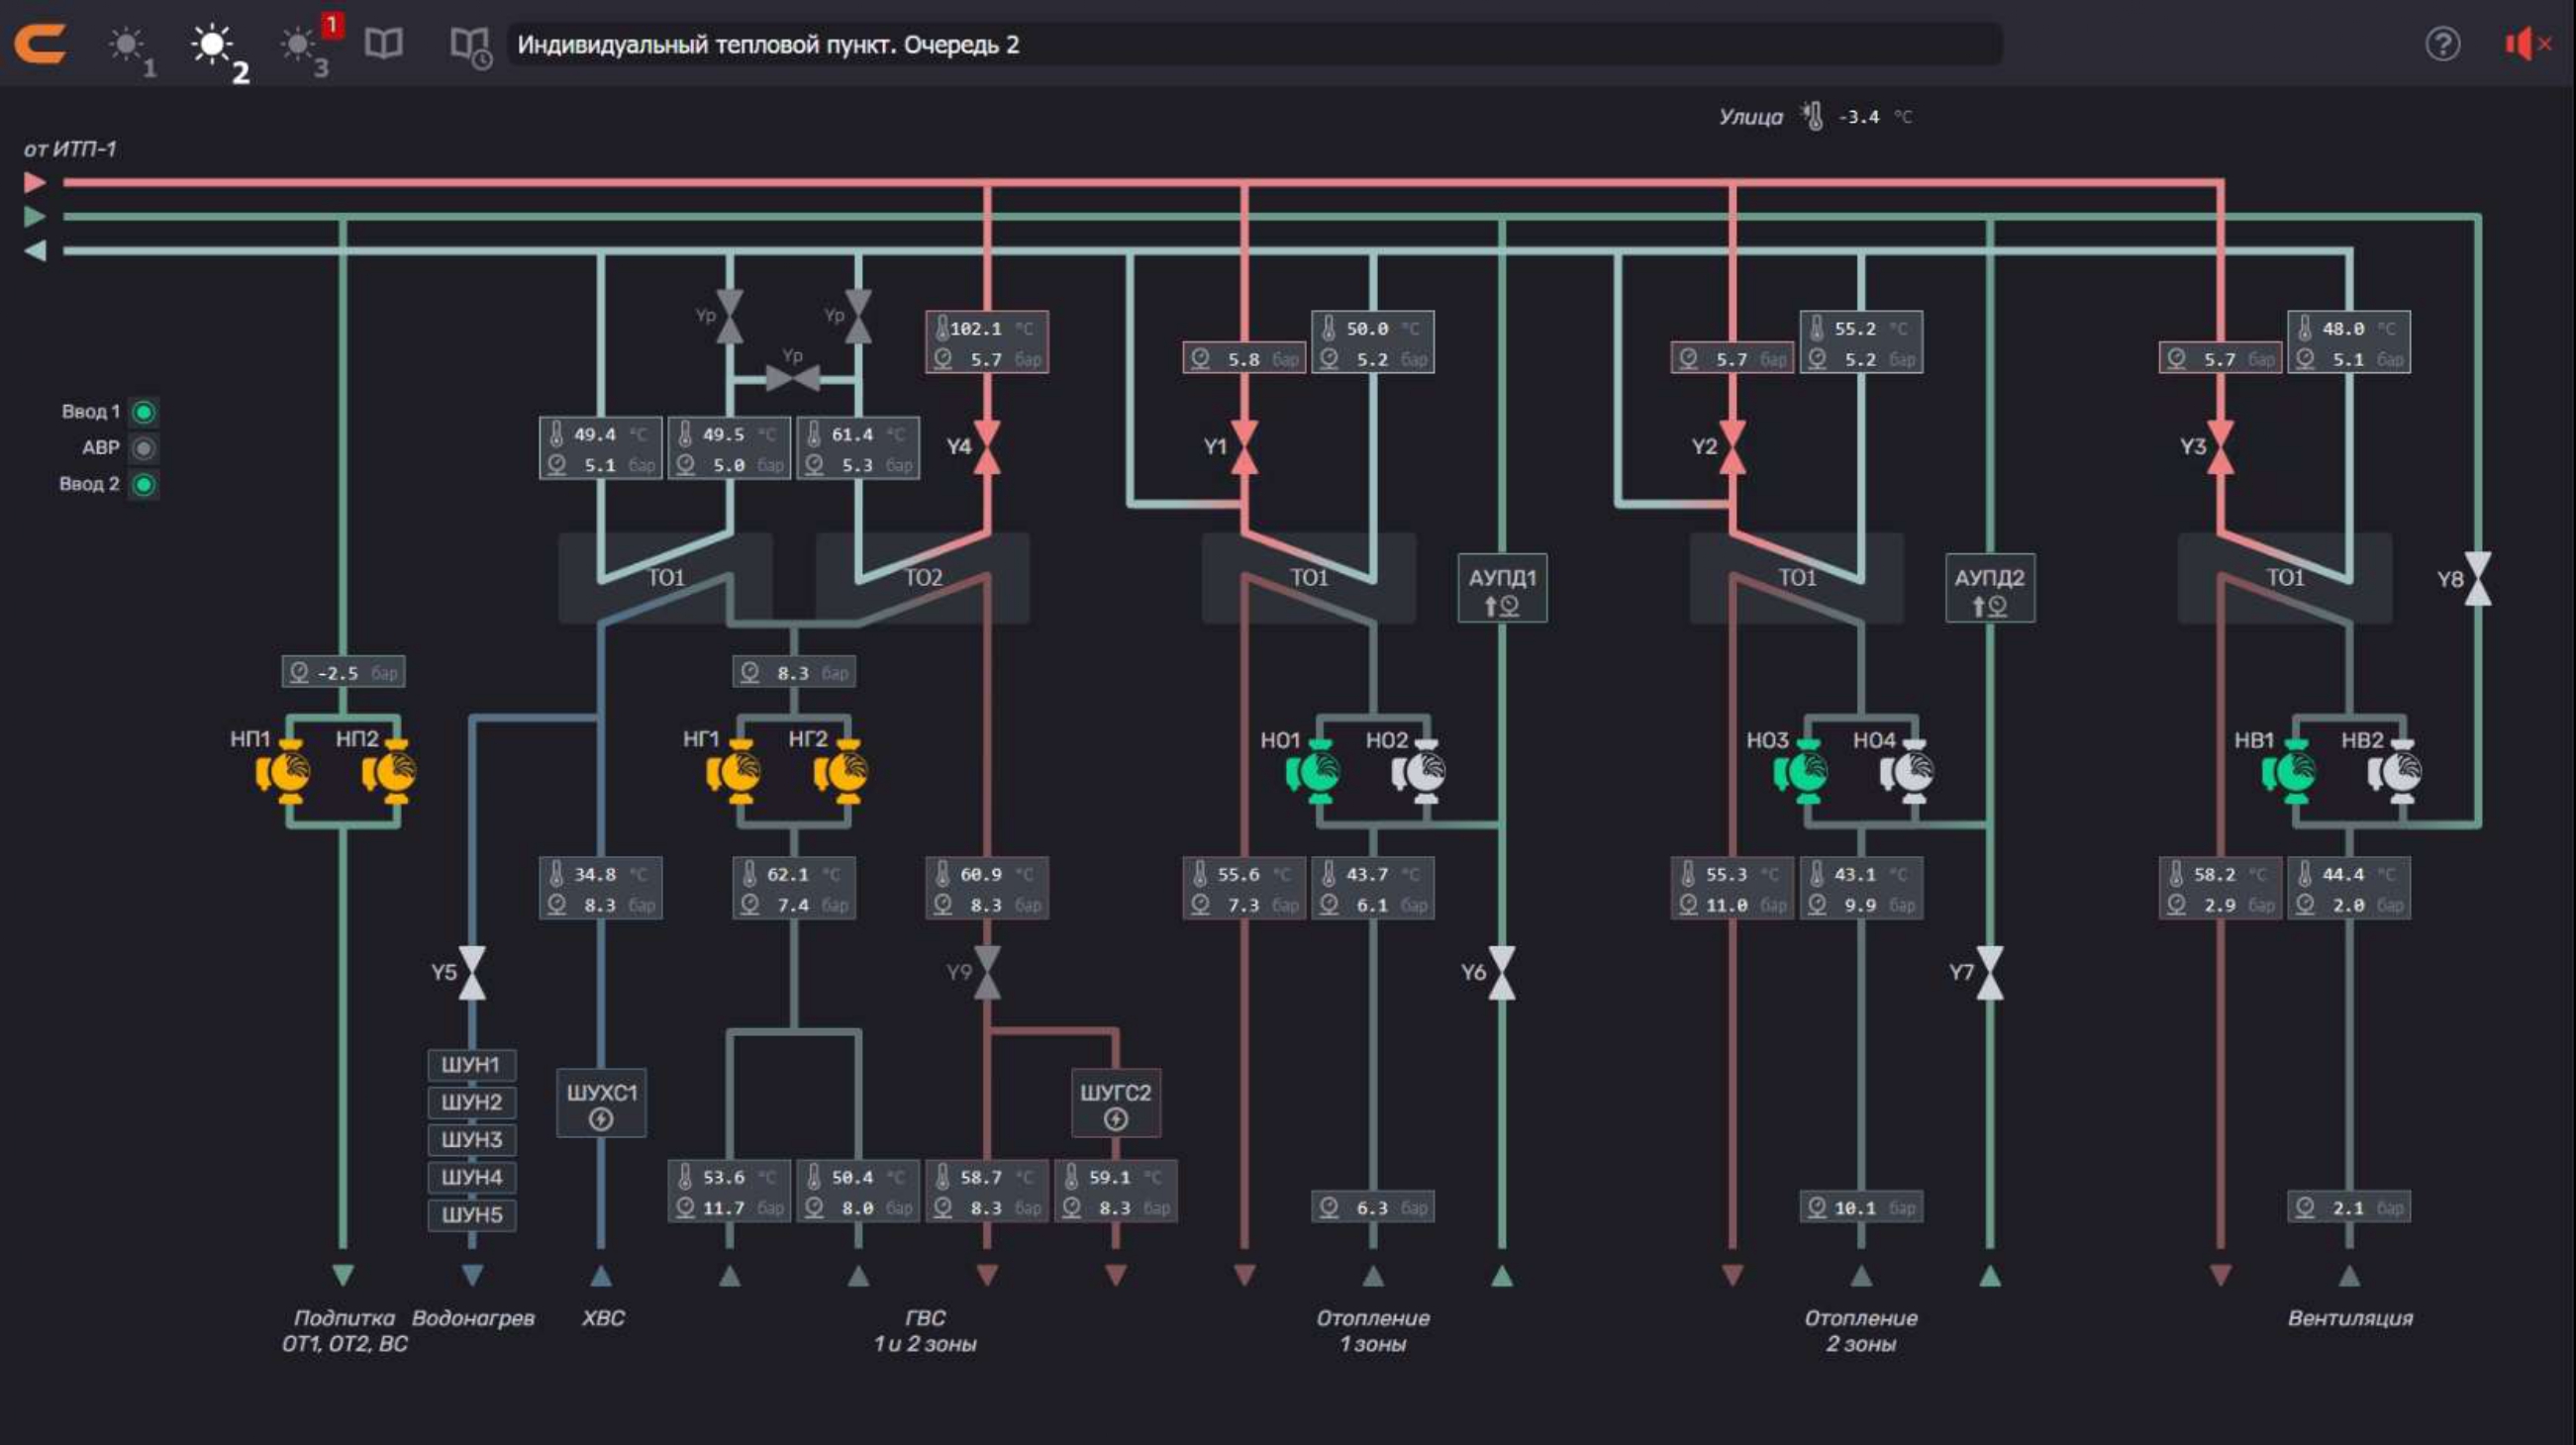The image size is (2576, 1445).
Task: Click the Ввод 1 status indicator
Action: [x=144, y=412]
